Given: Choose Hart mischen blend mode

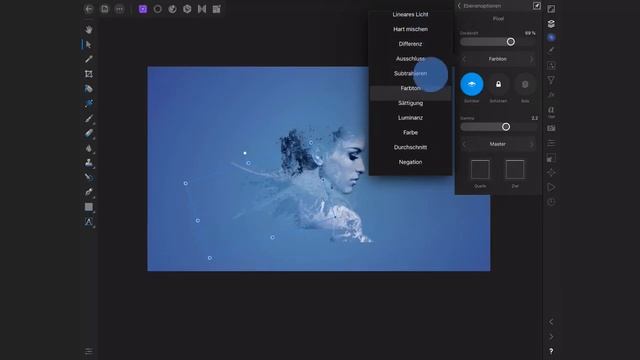Looking at the screenshot, I should click(x=410, y=29).
